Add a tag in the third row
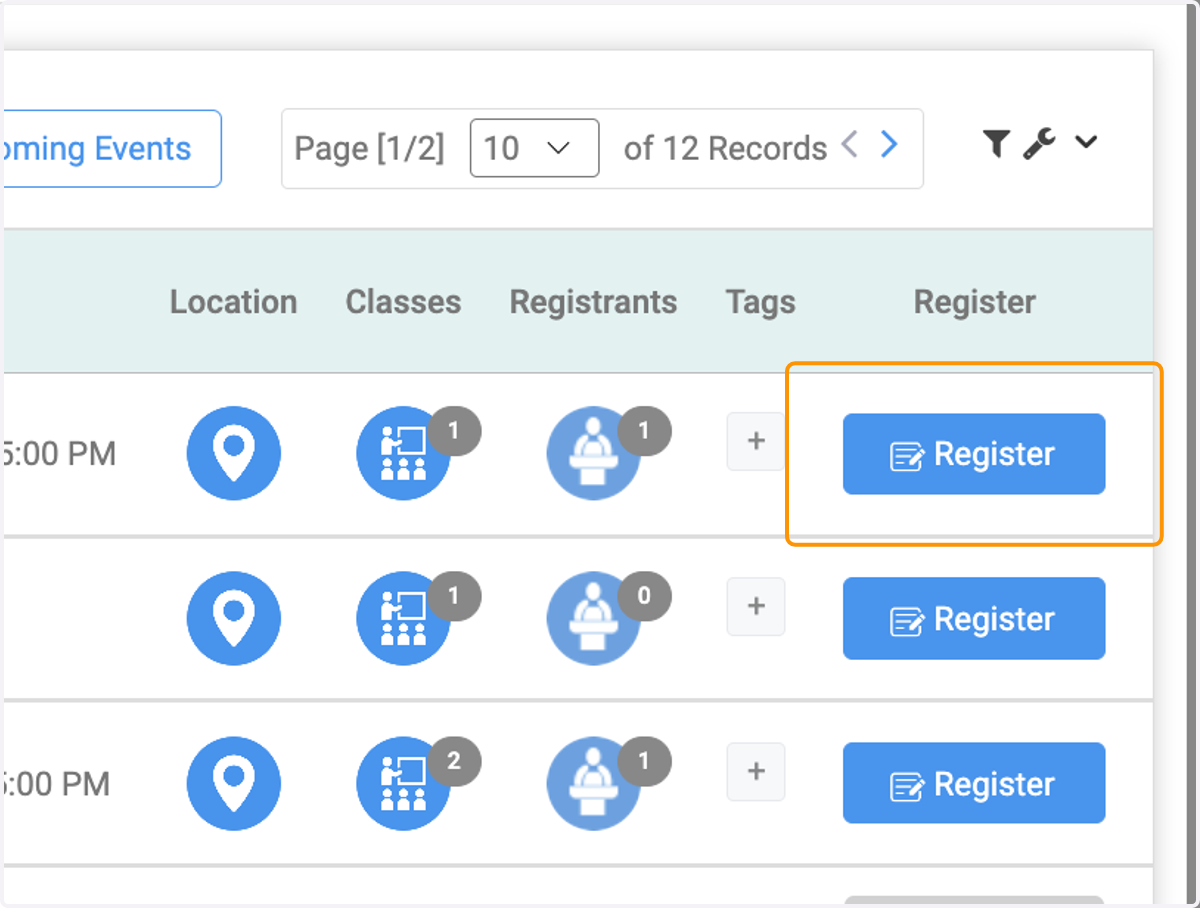Image resolution: width=1200 pixels, height=908 pixels. (x=756, y=771)
